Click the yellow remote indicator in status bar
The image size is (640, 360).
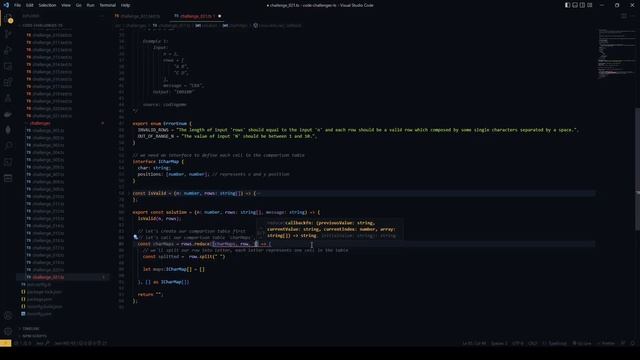tap(5, 343)
